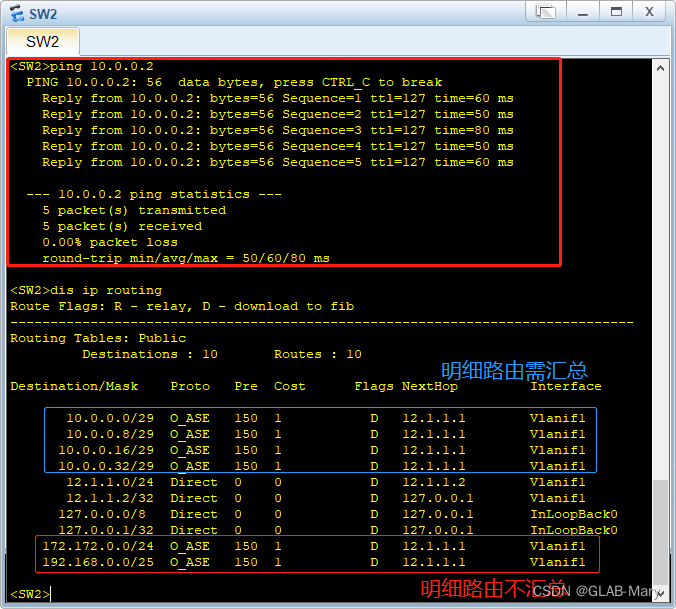Click the Cost column header
The height and width of the screenshot is (609, 676).
pos(290,386)
